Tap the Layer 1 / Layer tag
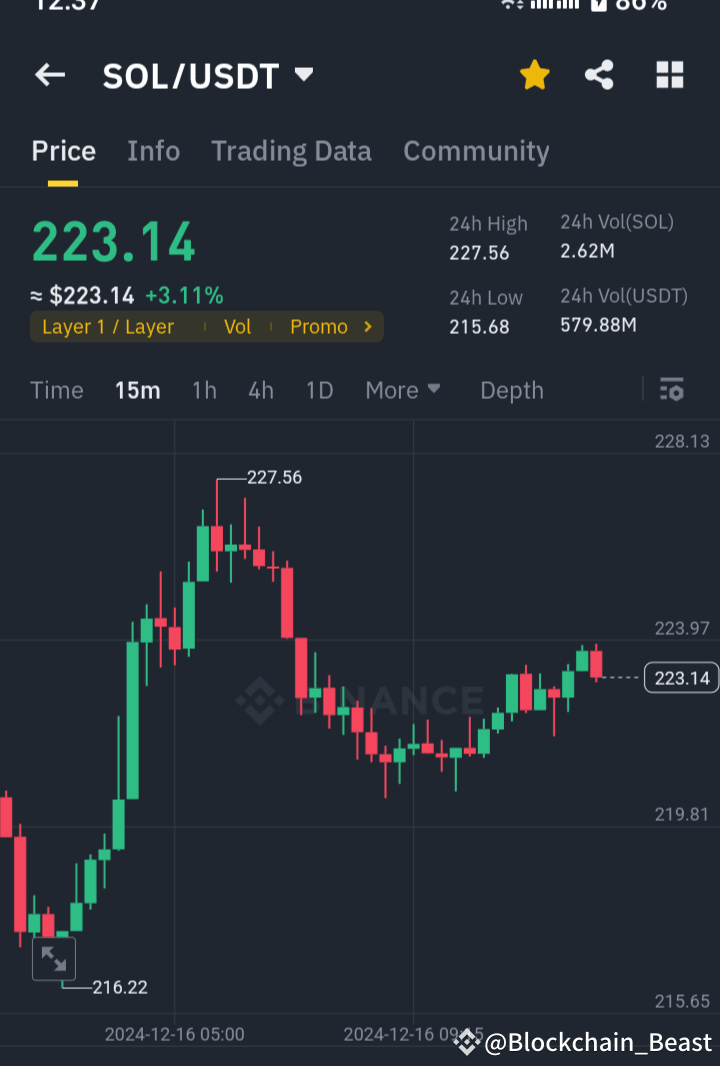 click(x=110, y=326)
